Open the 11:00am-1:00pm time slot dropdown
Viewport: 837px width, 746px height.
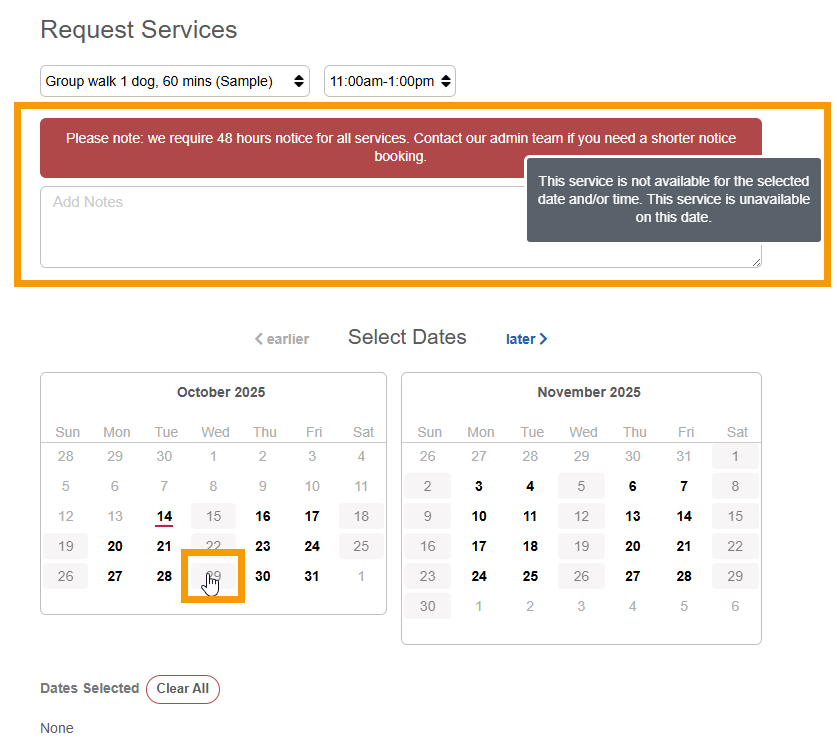(x=389, y=81)
